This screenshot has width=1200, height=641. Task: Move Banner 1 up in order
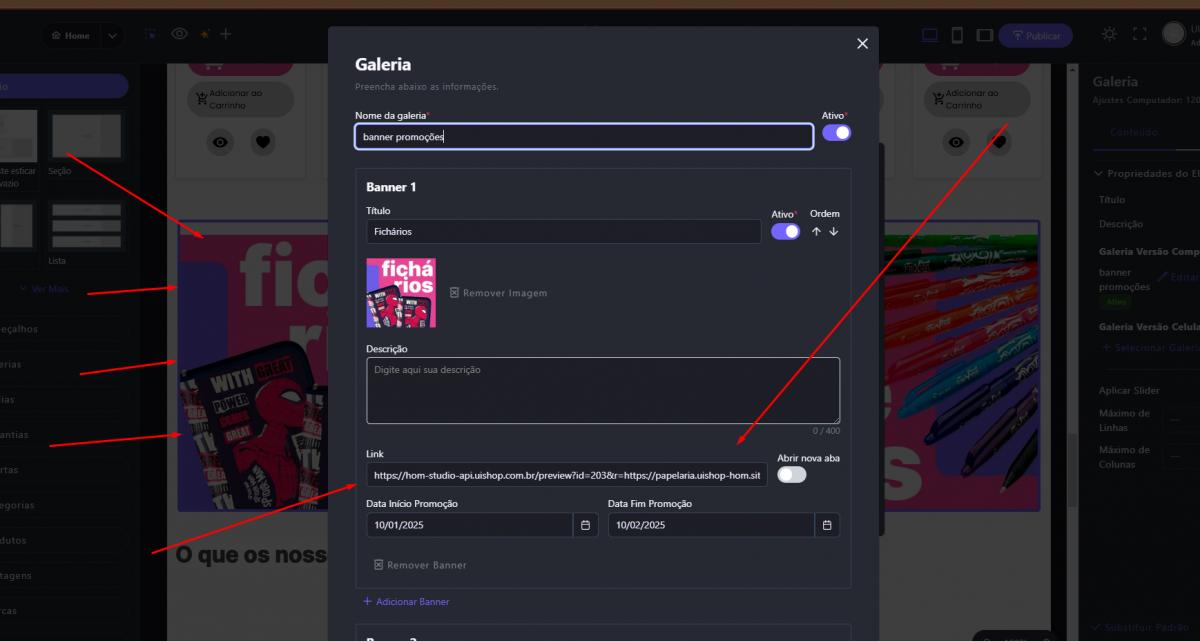(x=816, y=232)
